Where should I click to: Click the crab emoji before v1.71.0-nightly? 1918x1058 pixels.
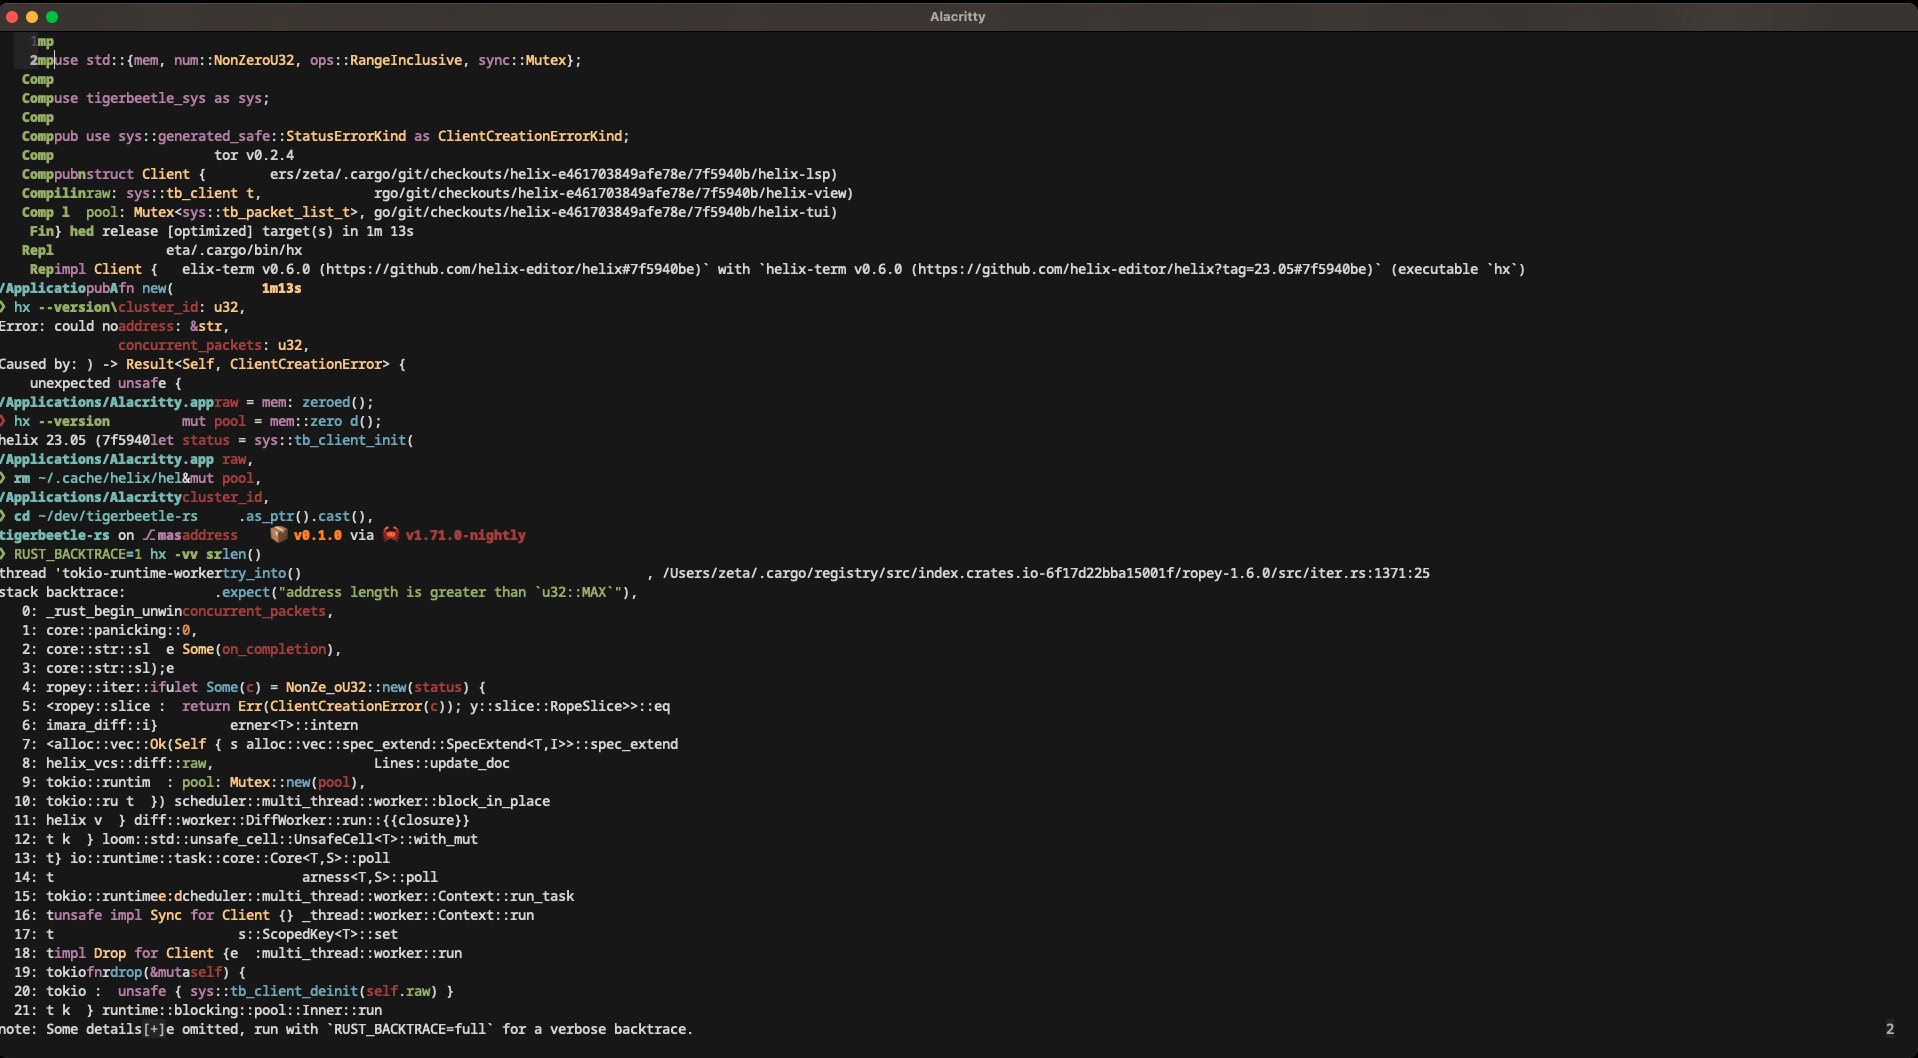coord(391,535)
